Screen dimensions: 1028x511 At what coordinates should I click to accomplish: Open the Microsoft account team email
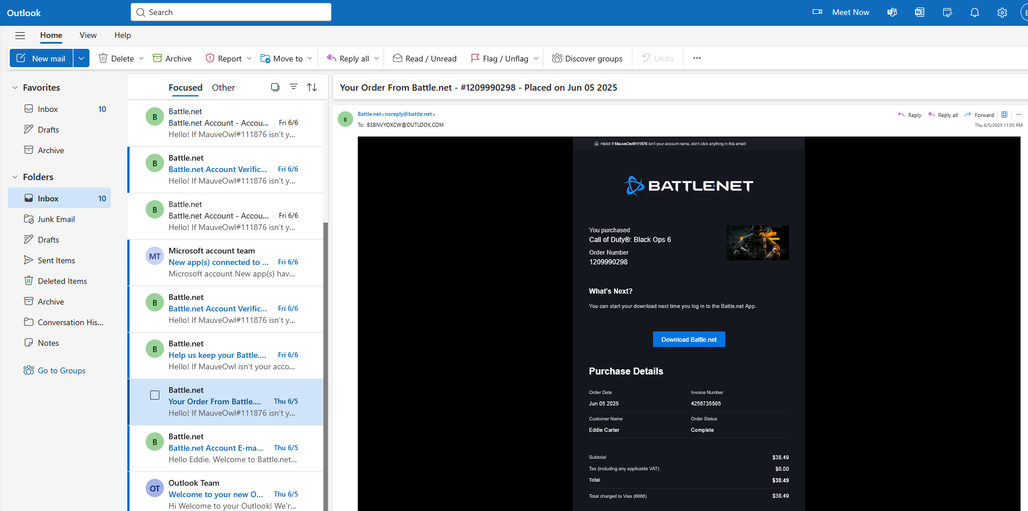pyautogui.click(x=226, y=262)
